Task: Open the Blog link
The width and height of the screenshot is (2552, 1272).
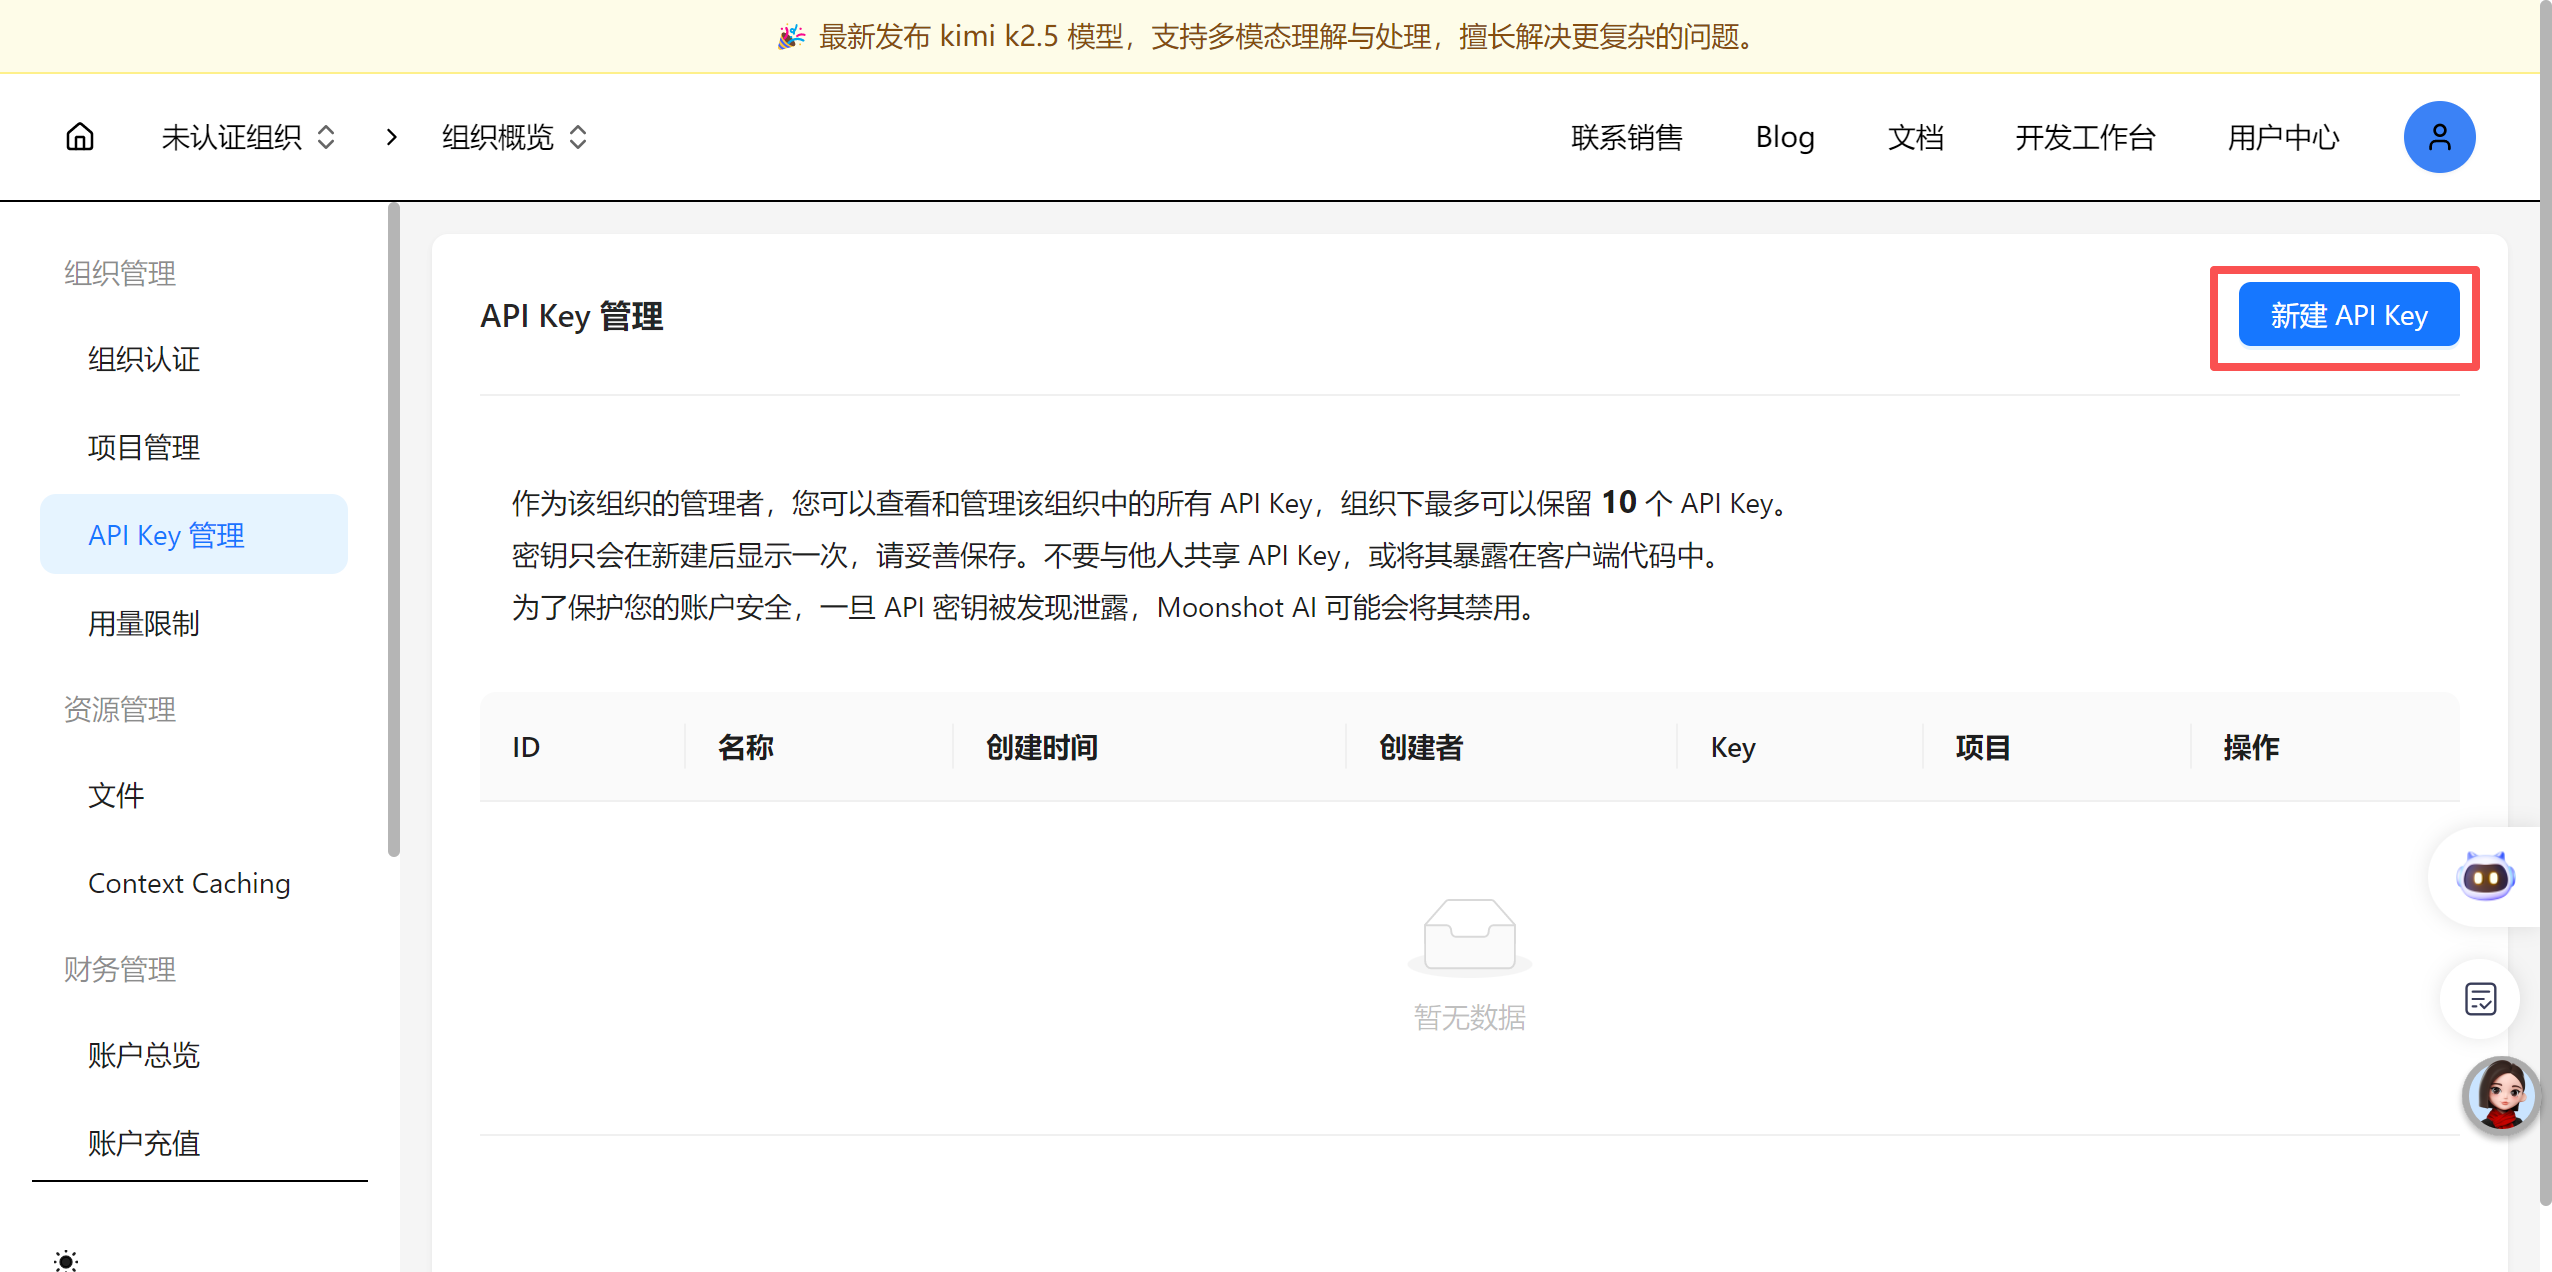Action: [x=1785, y=137]
